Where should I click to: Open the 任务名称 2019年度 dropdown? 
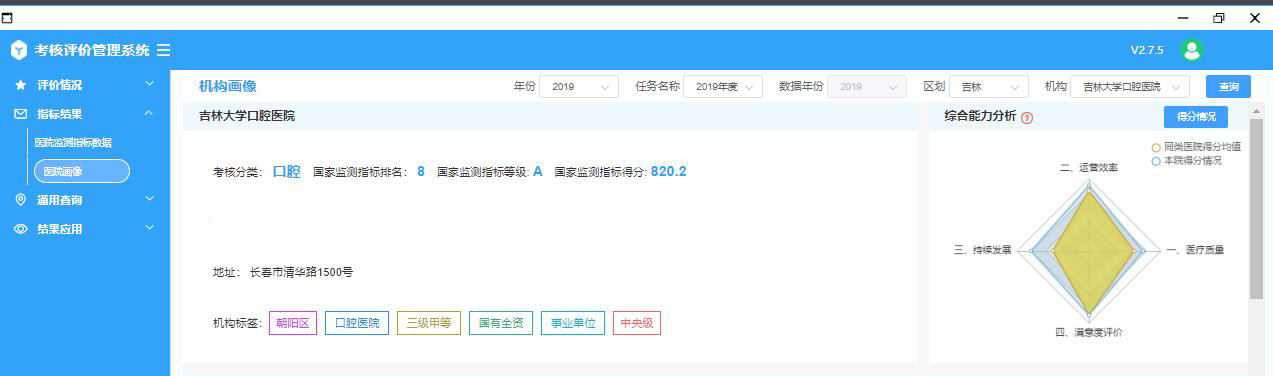click(723, 87)
